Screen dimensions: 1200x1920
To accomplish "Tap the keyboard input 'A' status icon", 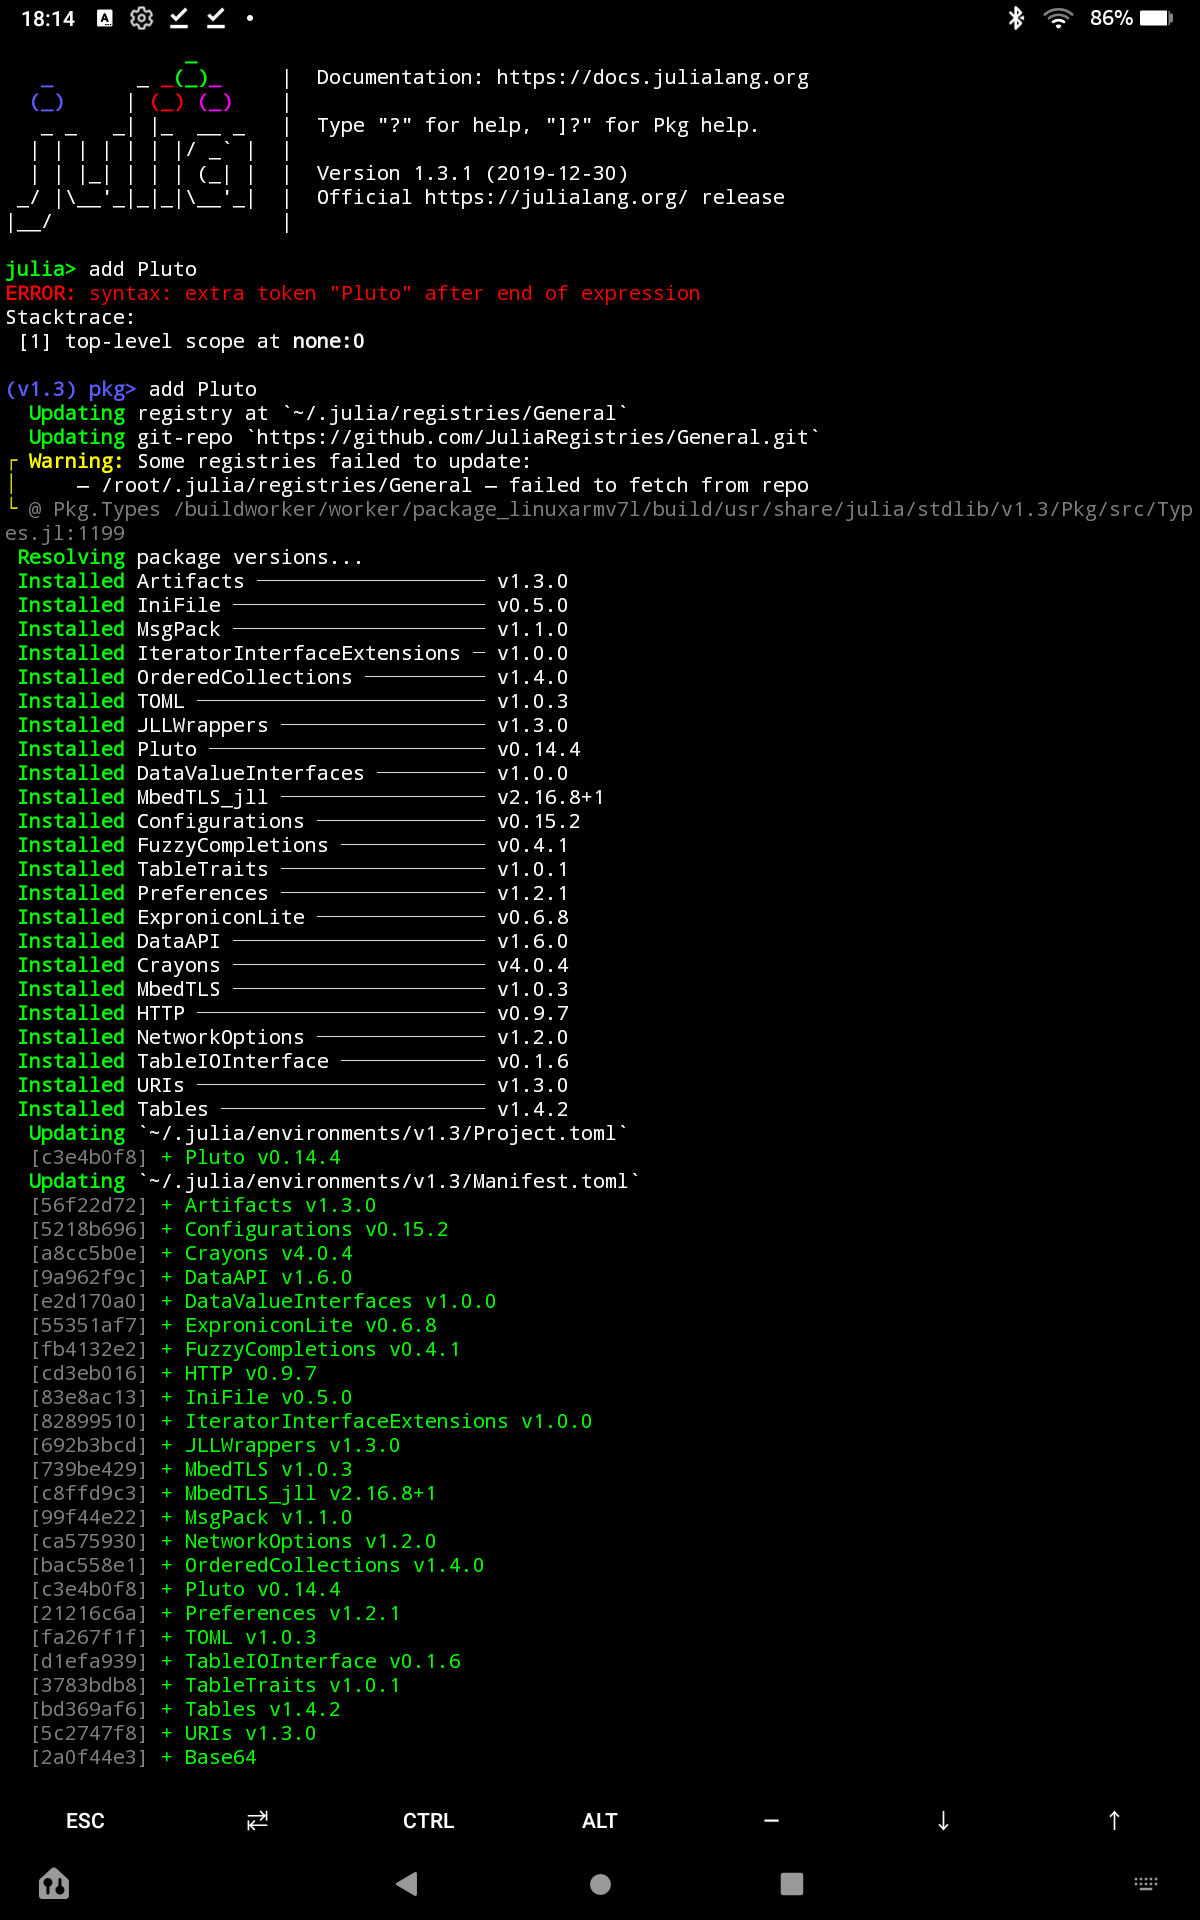I will (105, 18).
